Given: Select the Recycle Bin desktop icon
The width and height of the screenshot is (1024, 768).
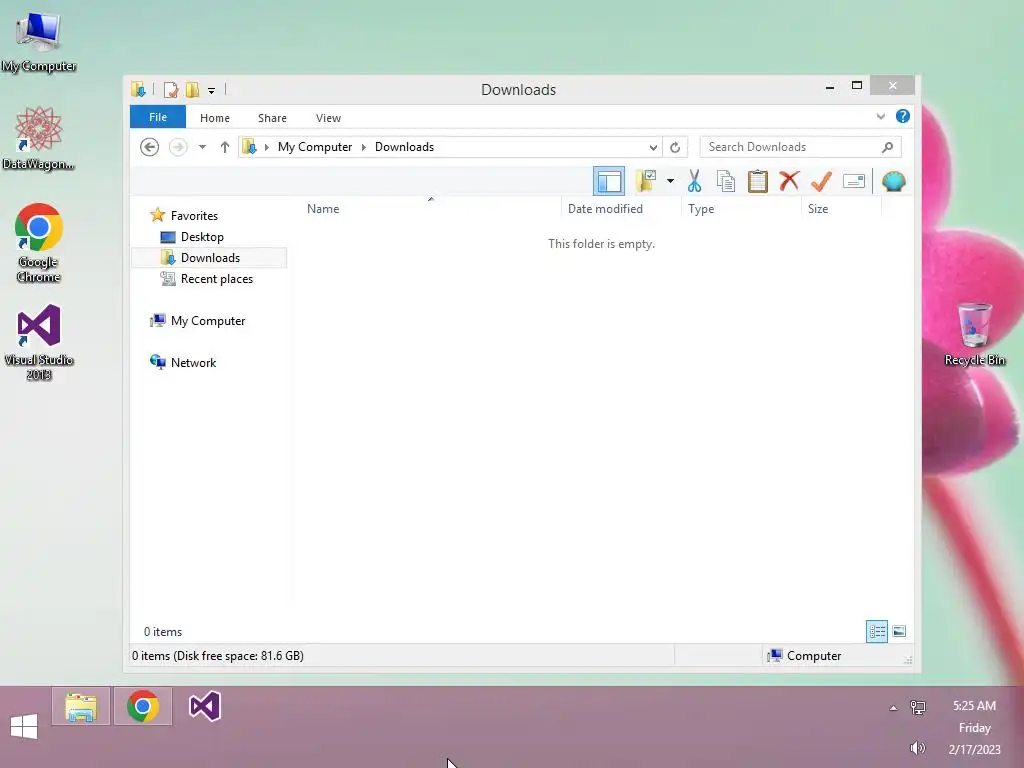Looking at the screenshot, I should (974, 334).
